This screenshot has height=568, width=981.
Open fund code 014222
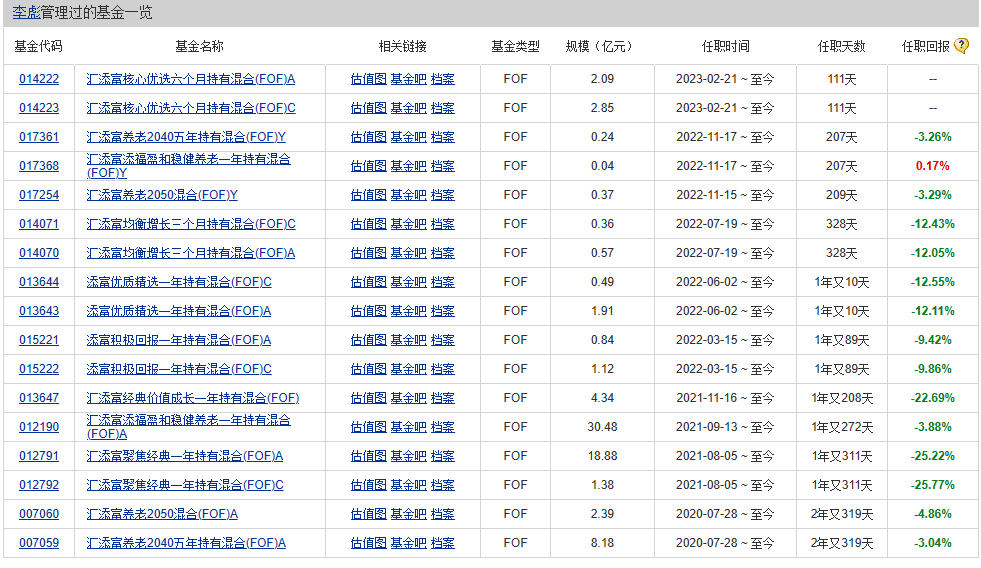[x=39, y=79]
